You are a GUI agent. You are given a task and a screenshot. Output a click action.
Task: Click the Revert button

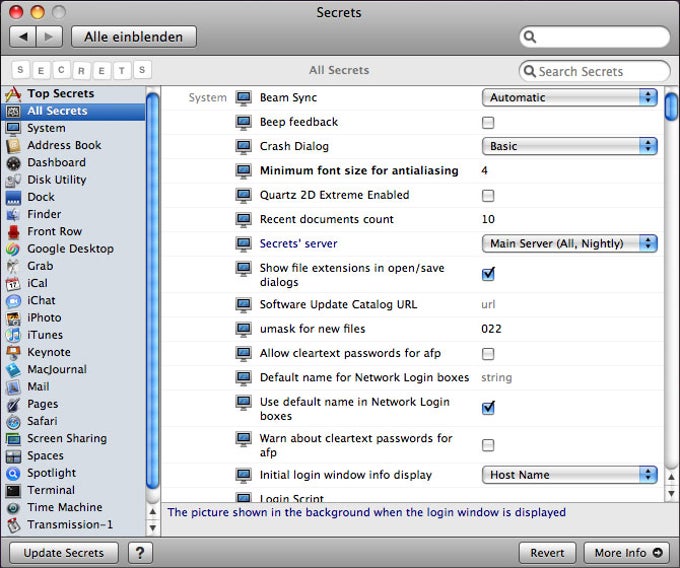point(547,553)
